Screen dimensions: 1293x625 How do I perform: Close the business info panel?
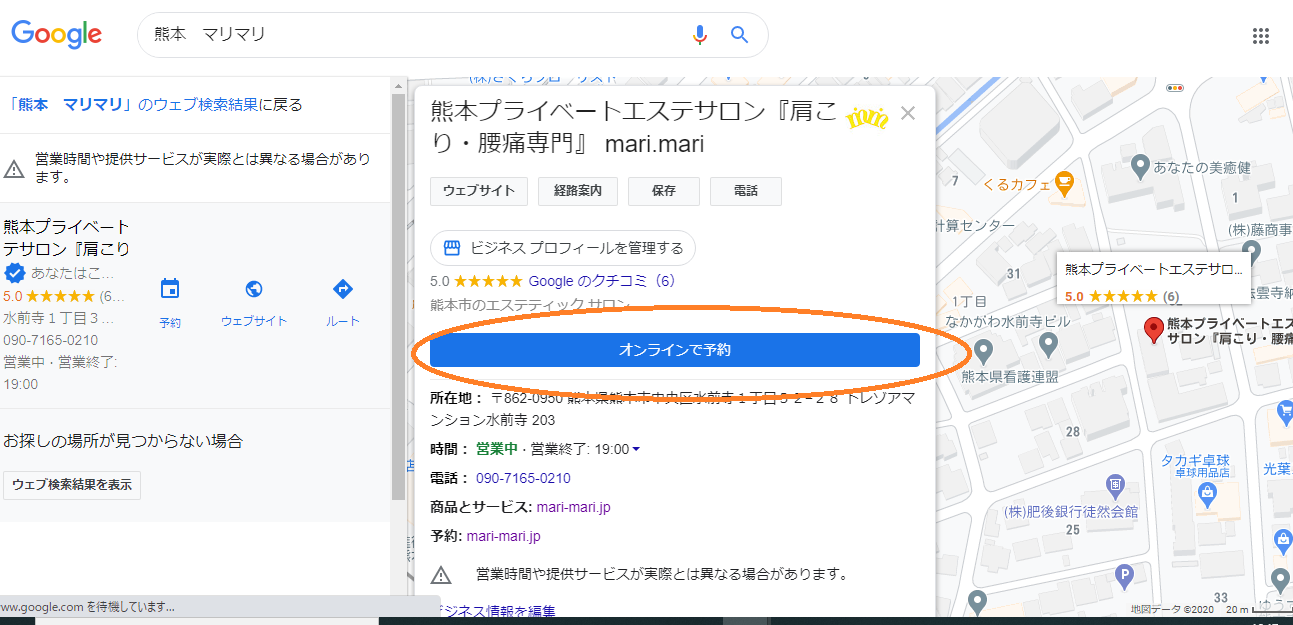coord(908,113)
